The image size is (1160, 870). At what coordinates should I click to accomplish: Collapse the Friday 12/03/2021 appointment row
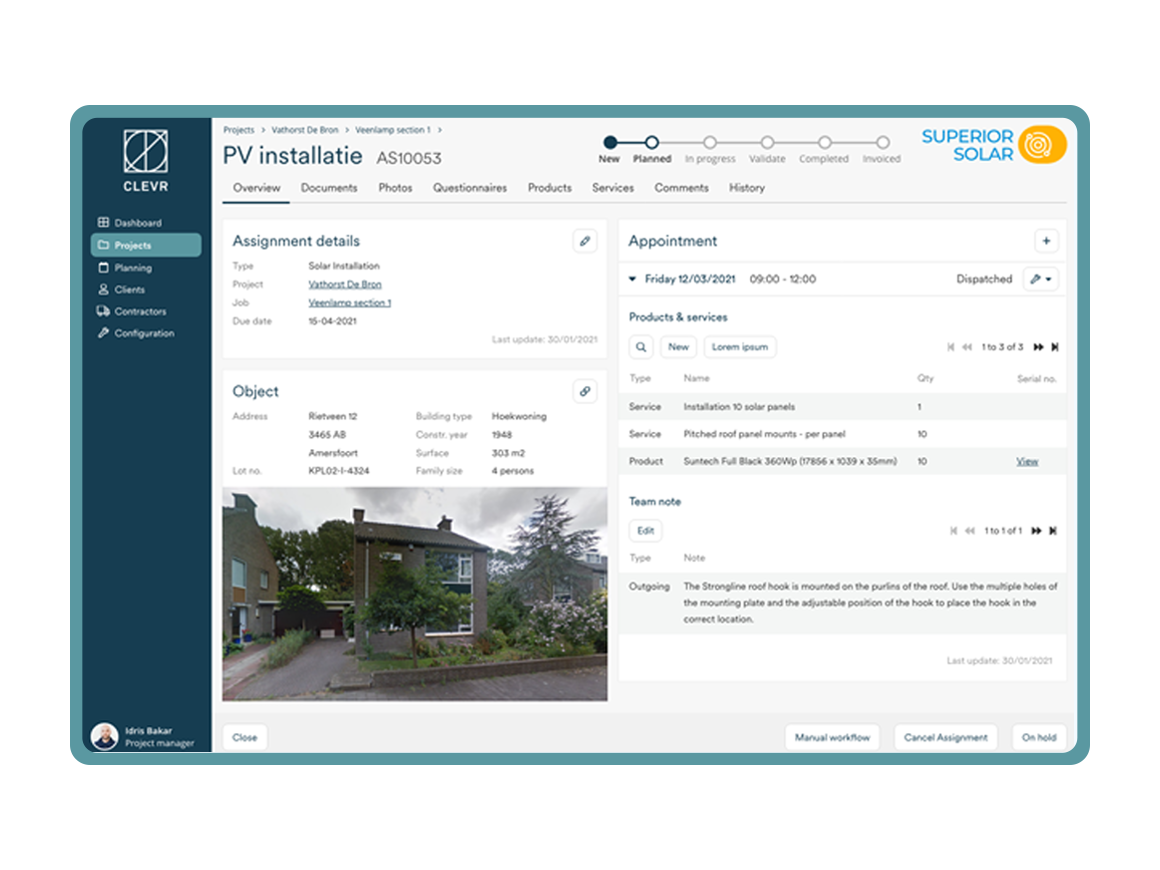633,280
